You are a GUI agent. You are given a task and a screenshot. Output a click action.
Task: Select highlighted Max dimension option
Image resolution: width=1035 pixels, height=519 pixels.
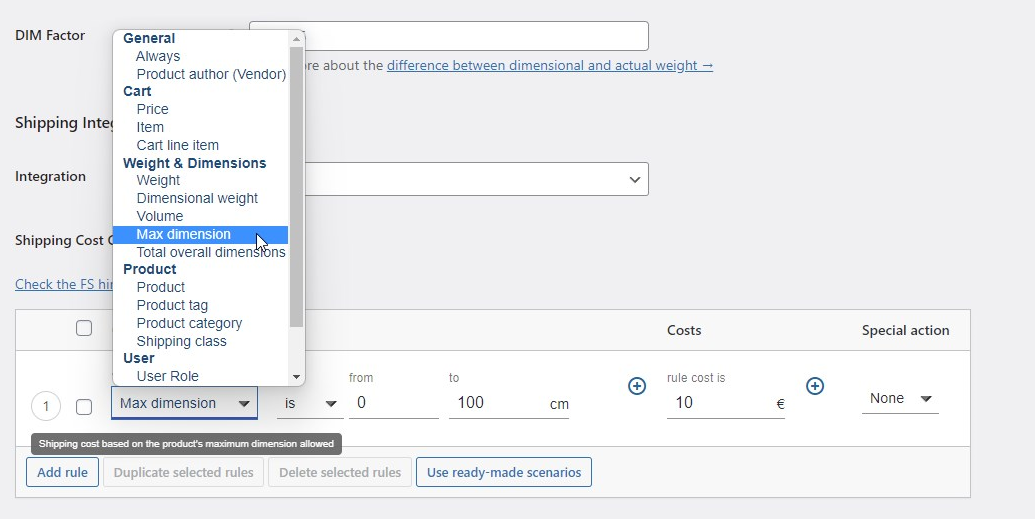pos(201,234)
